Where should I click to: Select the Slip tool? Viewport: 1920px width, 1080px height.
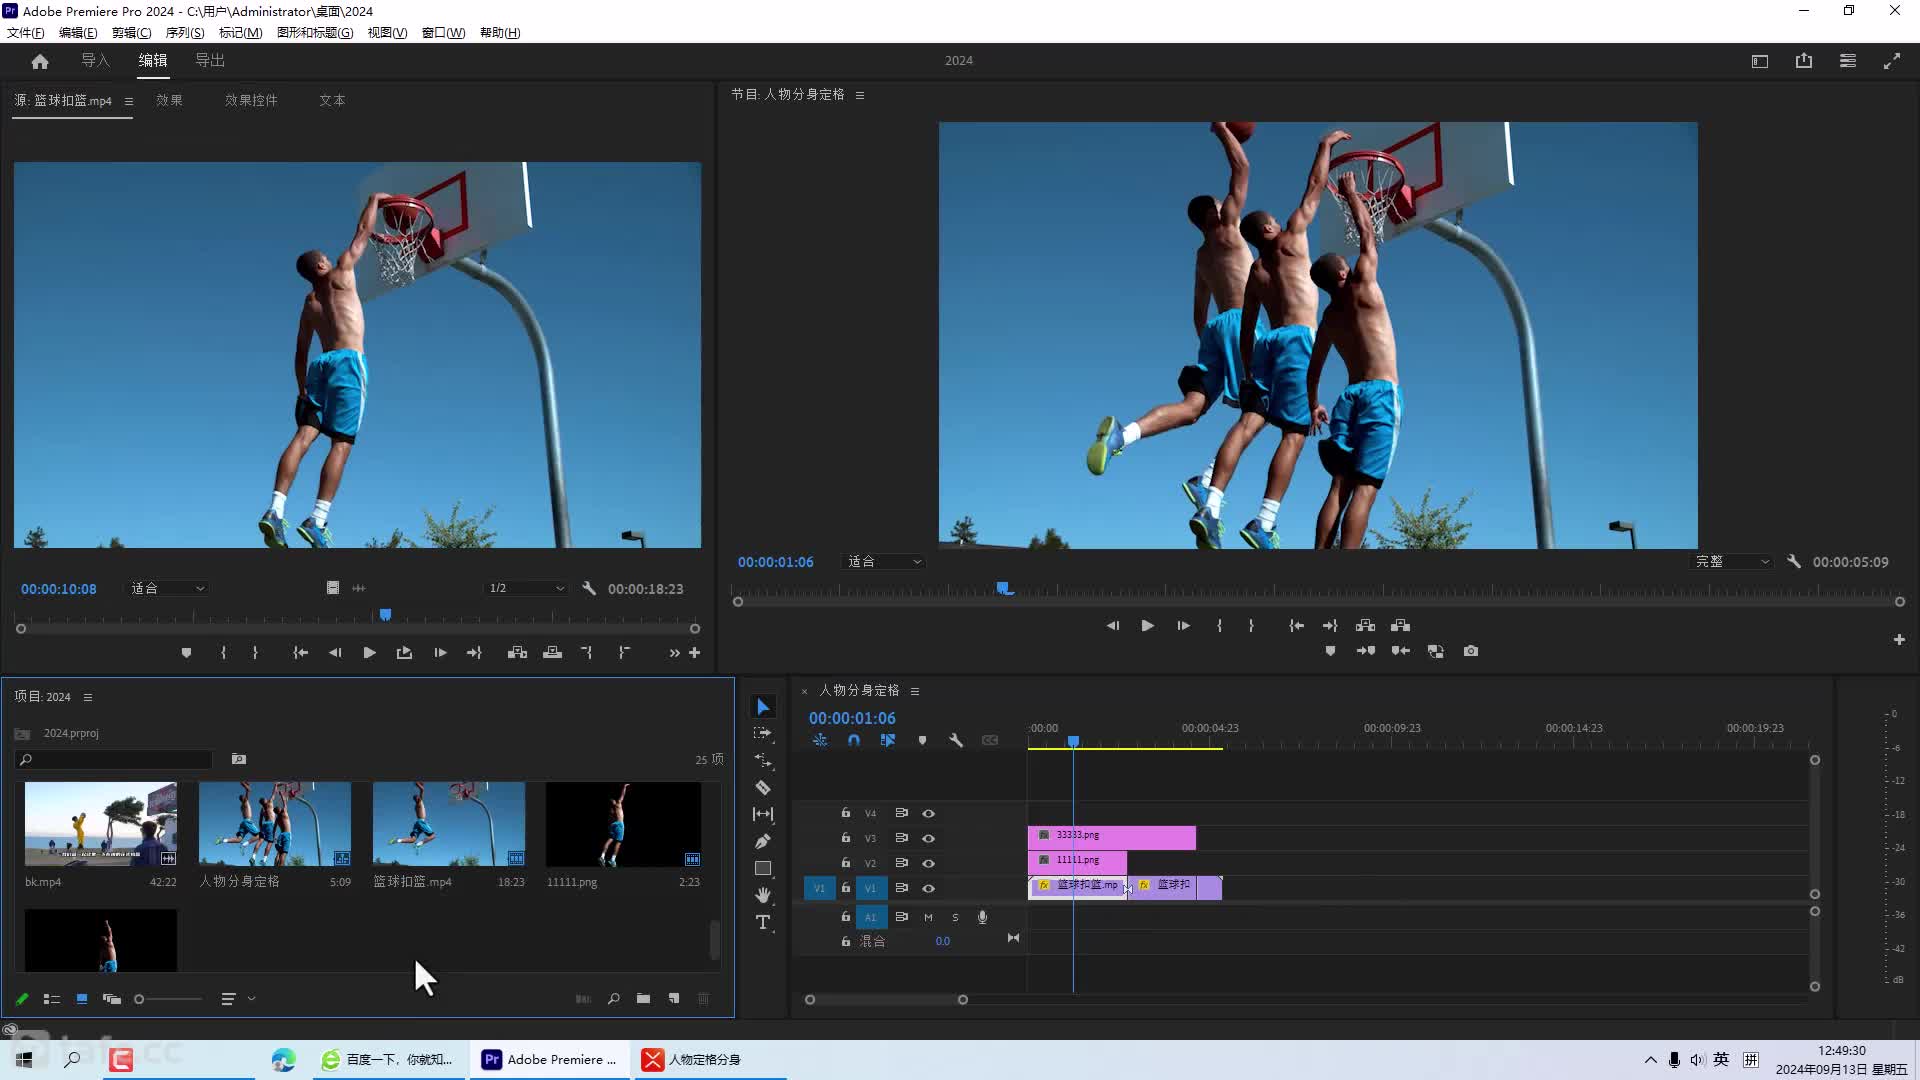[x=763, y=814]
